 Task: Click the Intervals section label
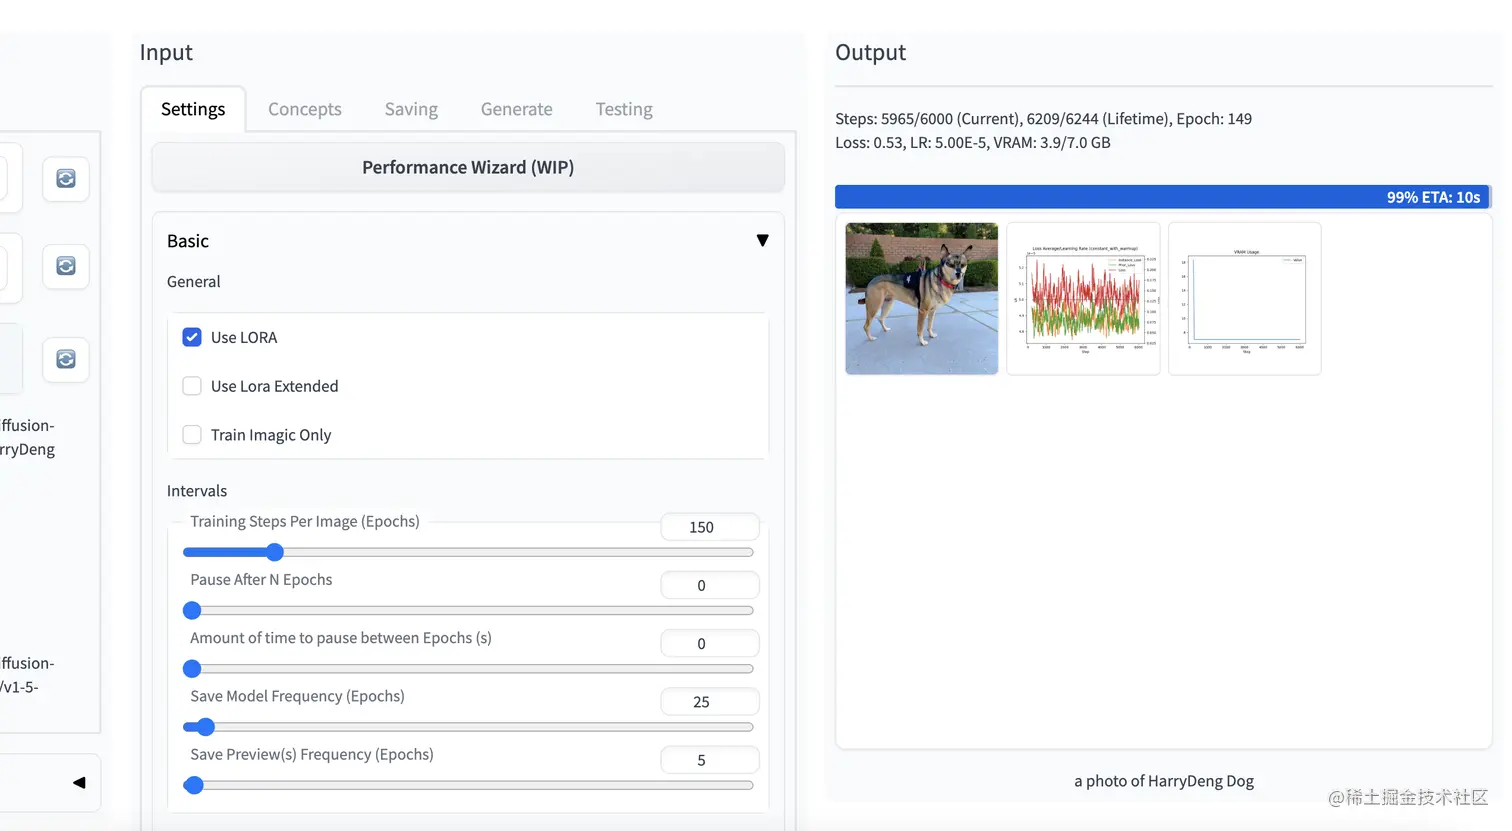pyautogui.click(x=197, y=491)
